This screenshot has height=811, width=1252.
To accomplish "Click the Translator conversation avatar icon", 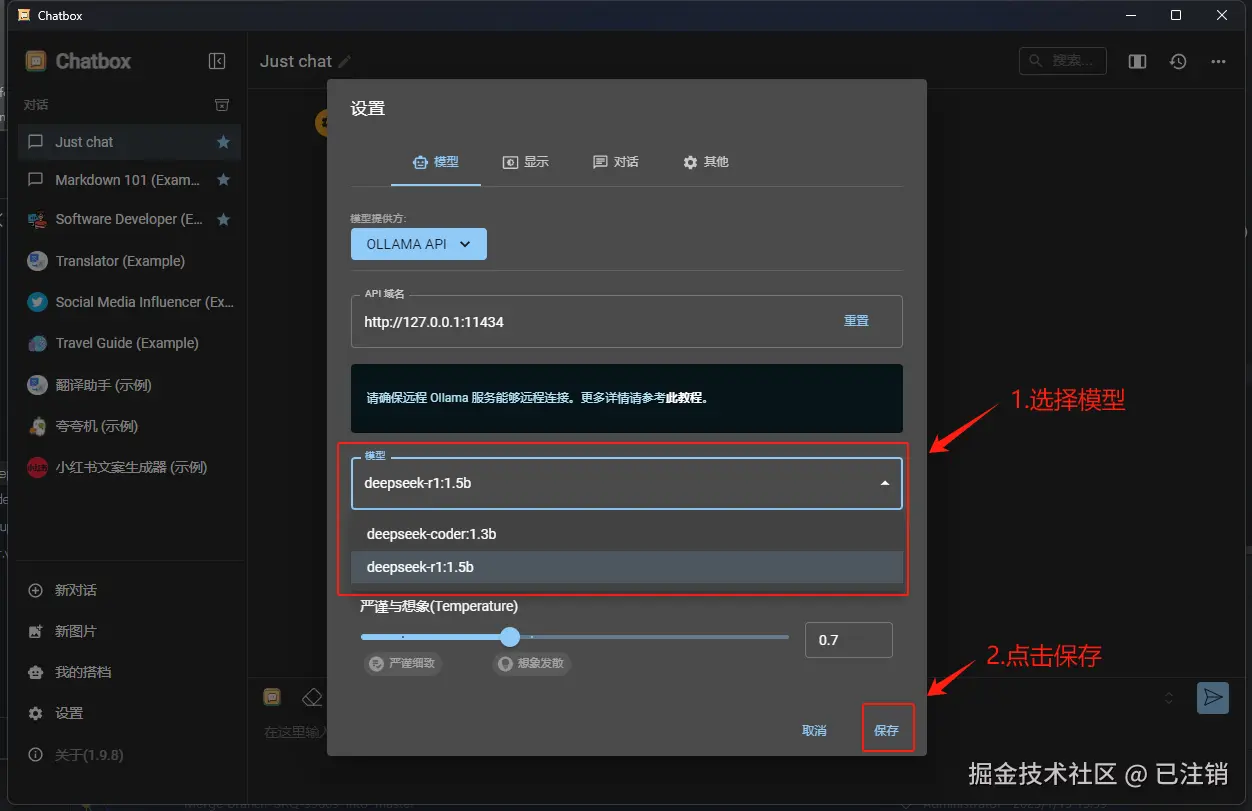I will 37,261.
